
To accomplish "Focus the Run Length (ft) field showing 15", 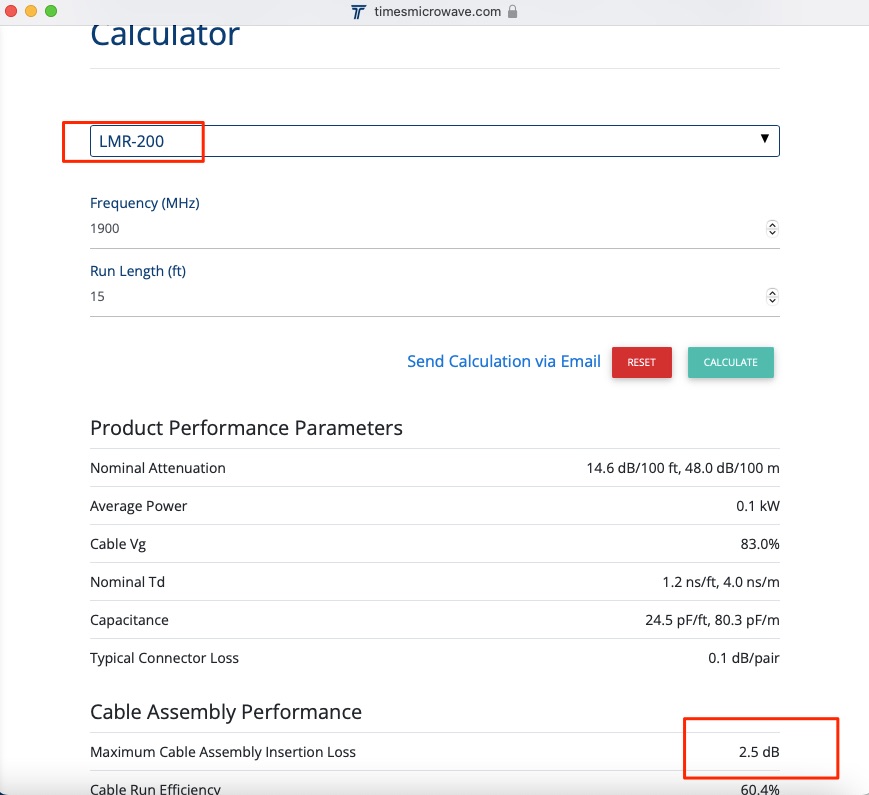I will coord(420,297).
